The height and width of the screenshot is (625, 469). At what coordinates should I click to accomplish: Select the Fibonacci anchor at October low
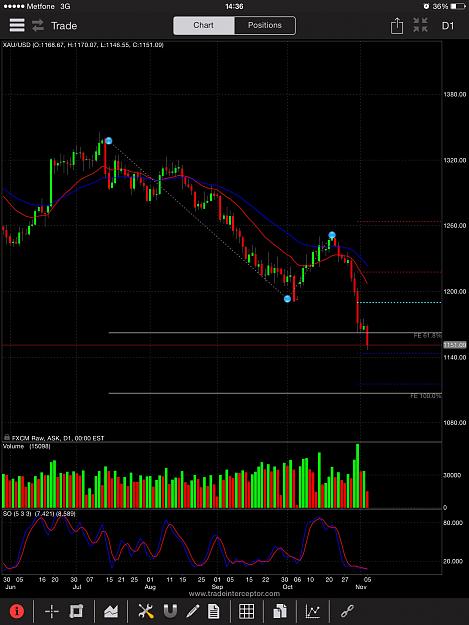pos(287,299)
